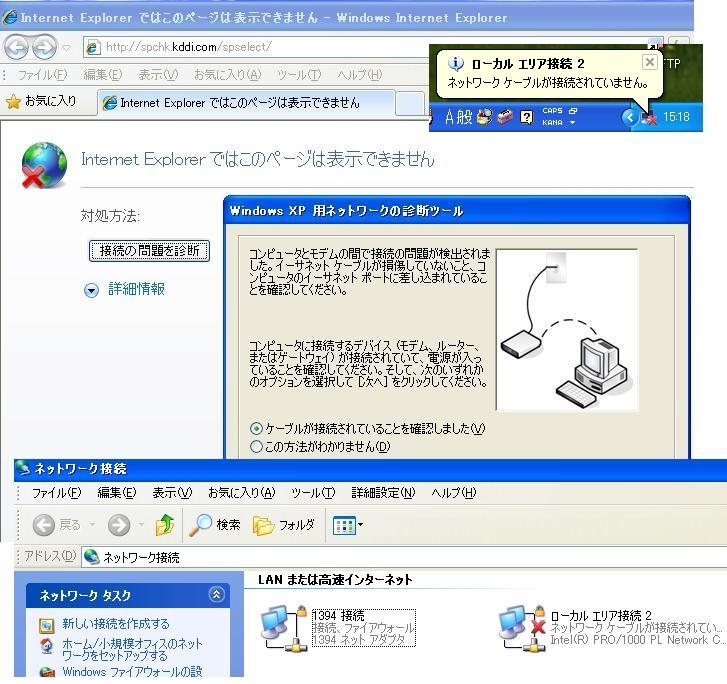Open ファイル(F) menu in Internet Explorer
The height and width of the screenshot is (684, 727).
(43, 75)
